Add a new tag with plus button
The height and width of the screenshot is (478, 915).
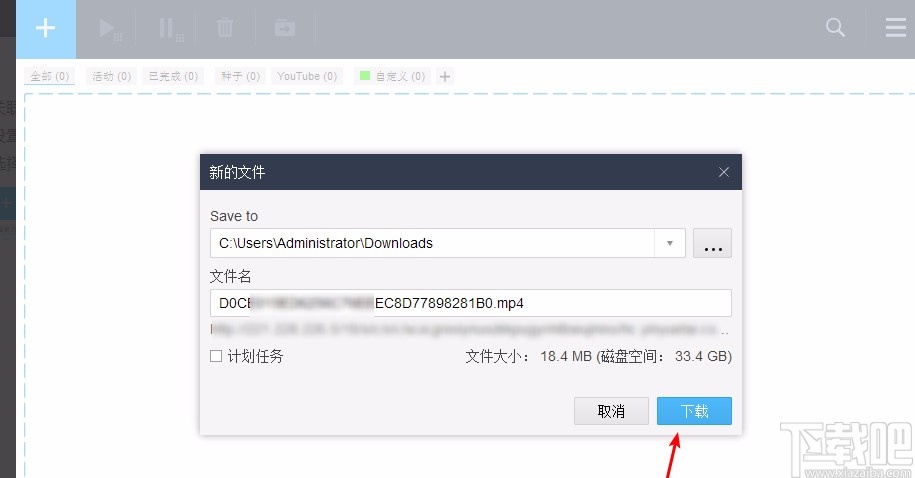(x=445, y=76)
